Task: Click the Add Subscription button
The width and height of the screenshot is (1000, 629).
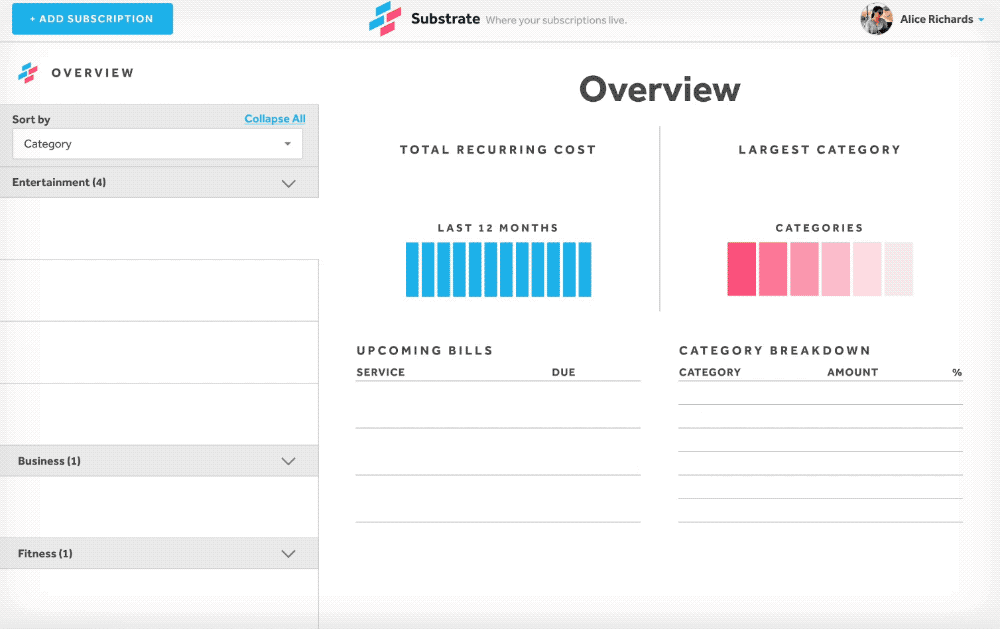Action: (92, 19)
